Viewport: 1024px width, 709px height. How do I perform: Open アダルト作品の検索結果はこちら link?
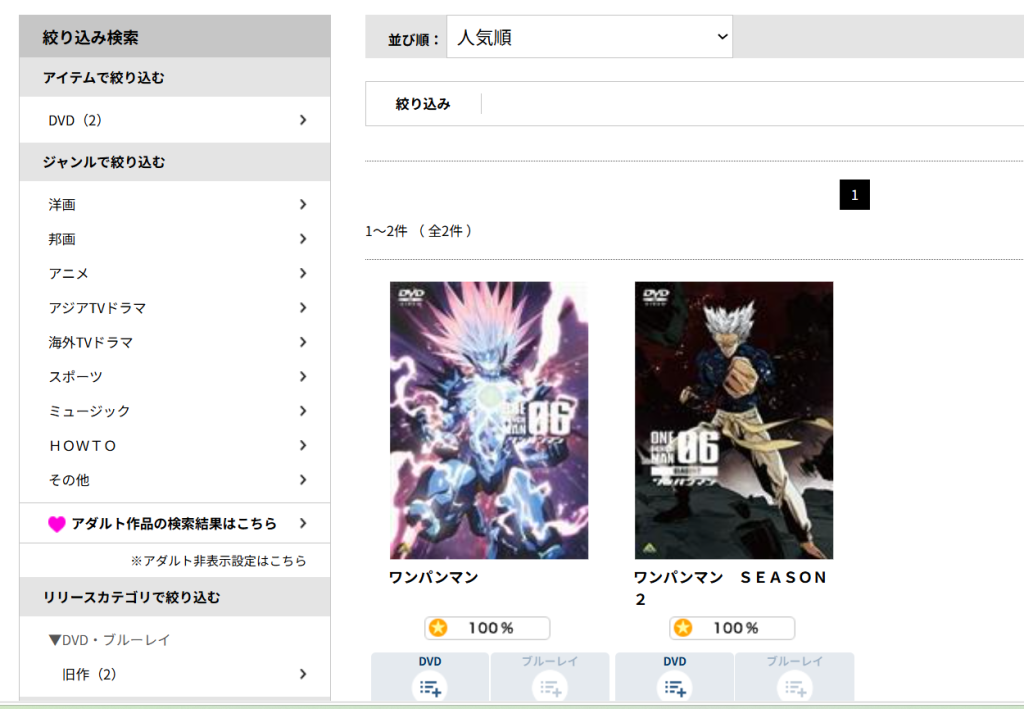(174, 524)
